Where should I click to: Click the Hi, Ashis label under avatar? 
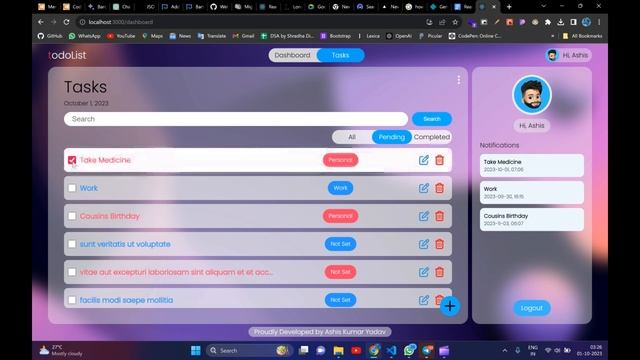point(532,126)
